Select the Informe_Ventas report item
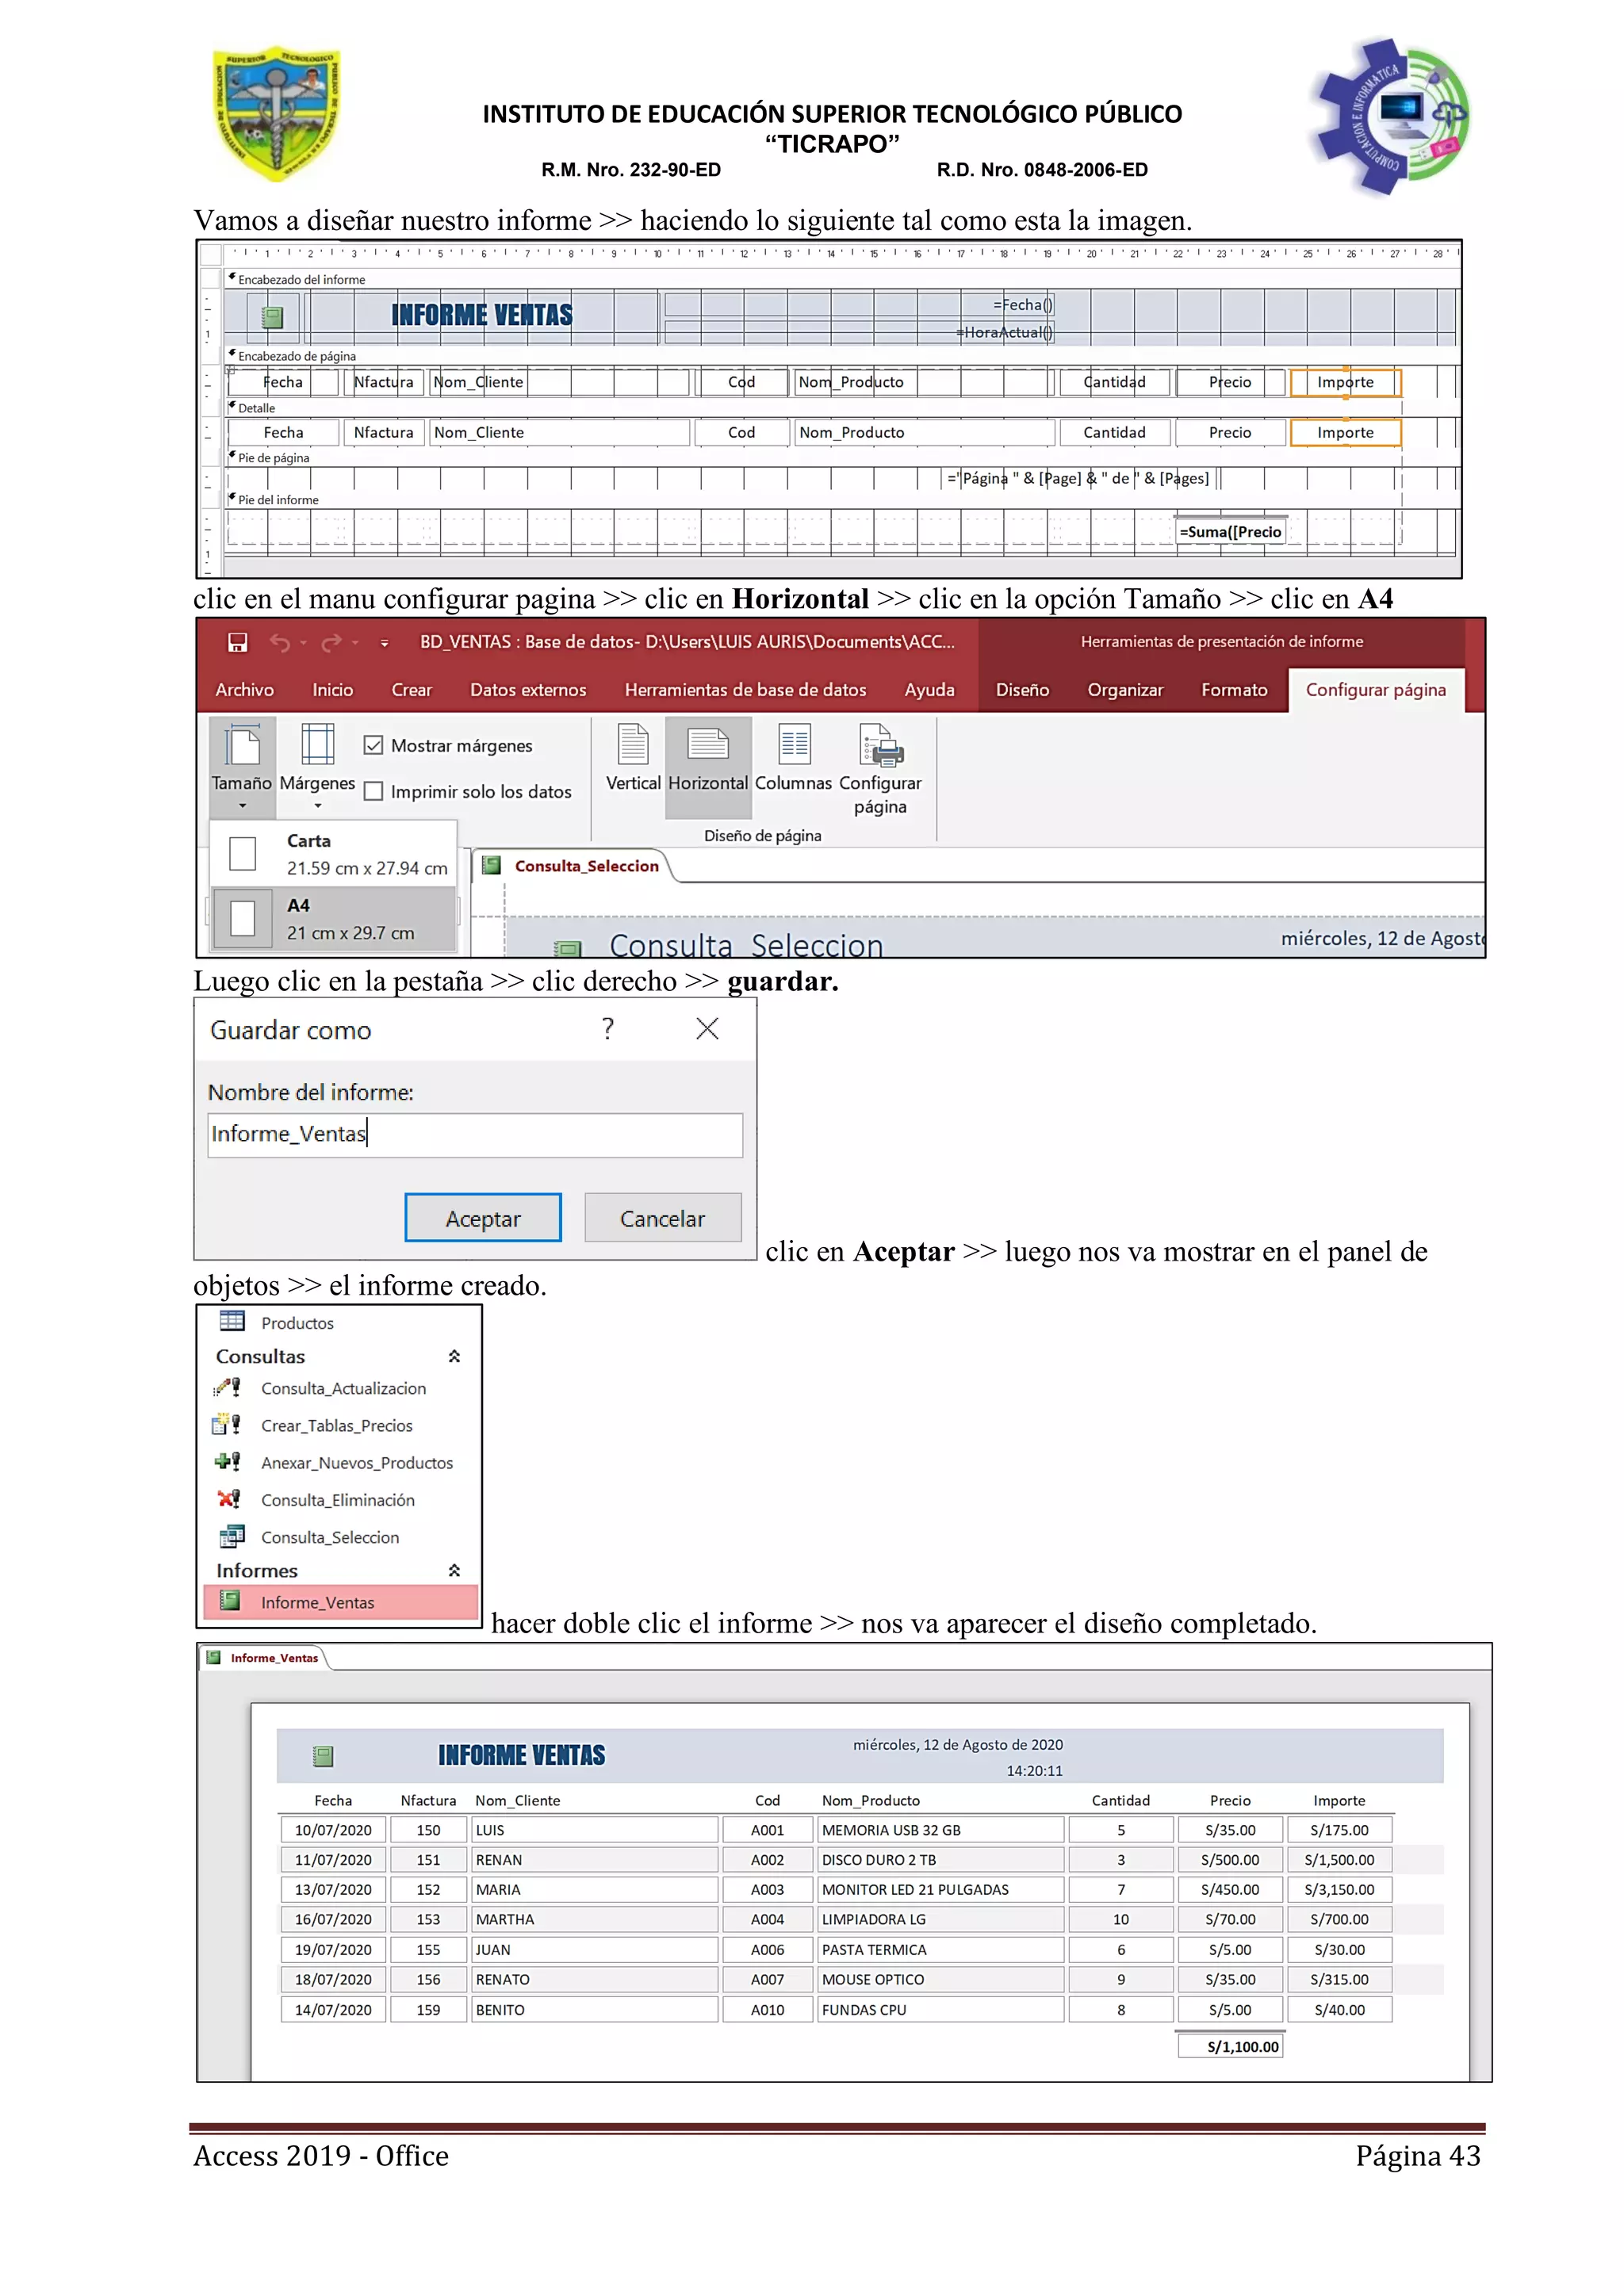The image size is (1624, 2296). point(341,1602)
